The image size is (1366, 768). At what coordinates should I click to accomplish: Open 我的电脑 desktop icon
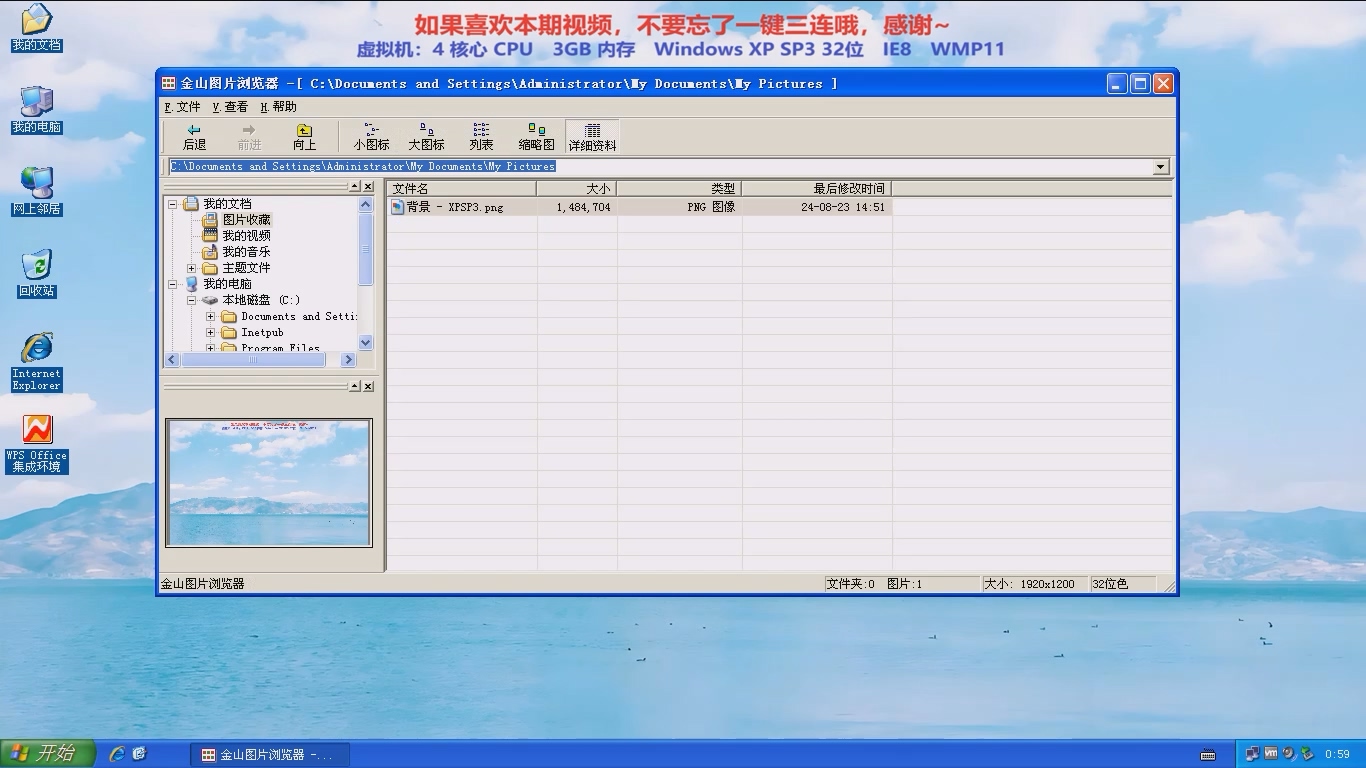tap(36, 109)
